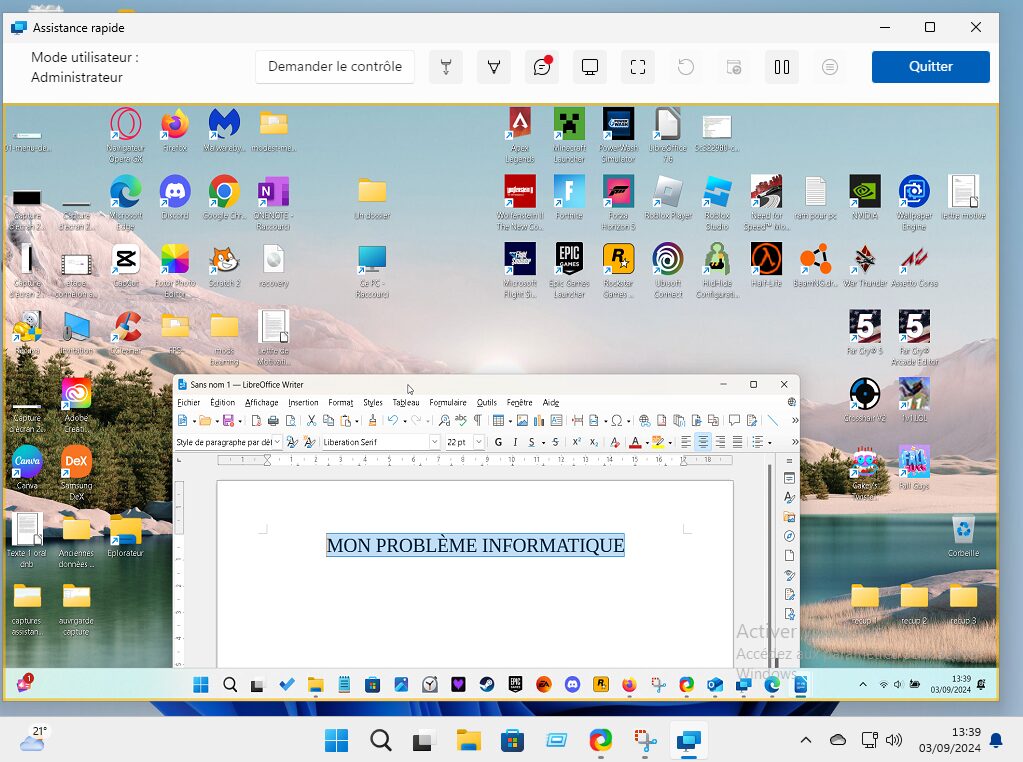
Task: Click the special character Omega icon
Action: (617, 421)
